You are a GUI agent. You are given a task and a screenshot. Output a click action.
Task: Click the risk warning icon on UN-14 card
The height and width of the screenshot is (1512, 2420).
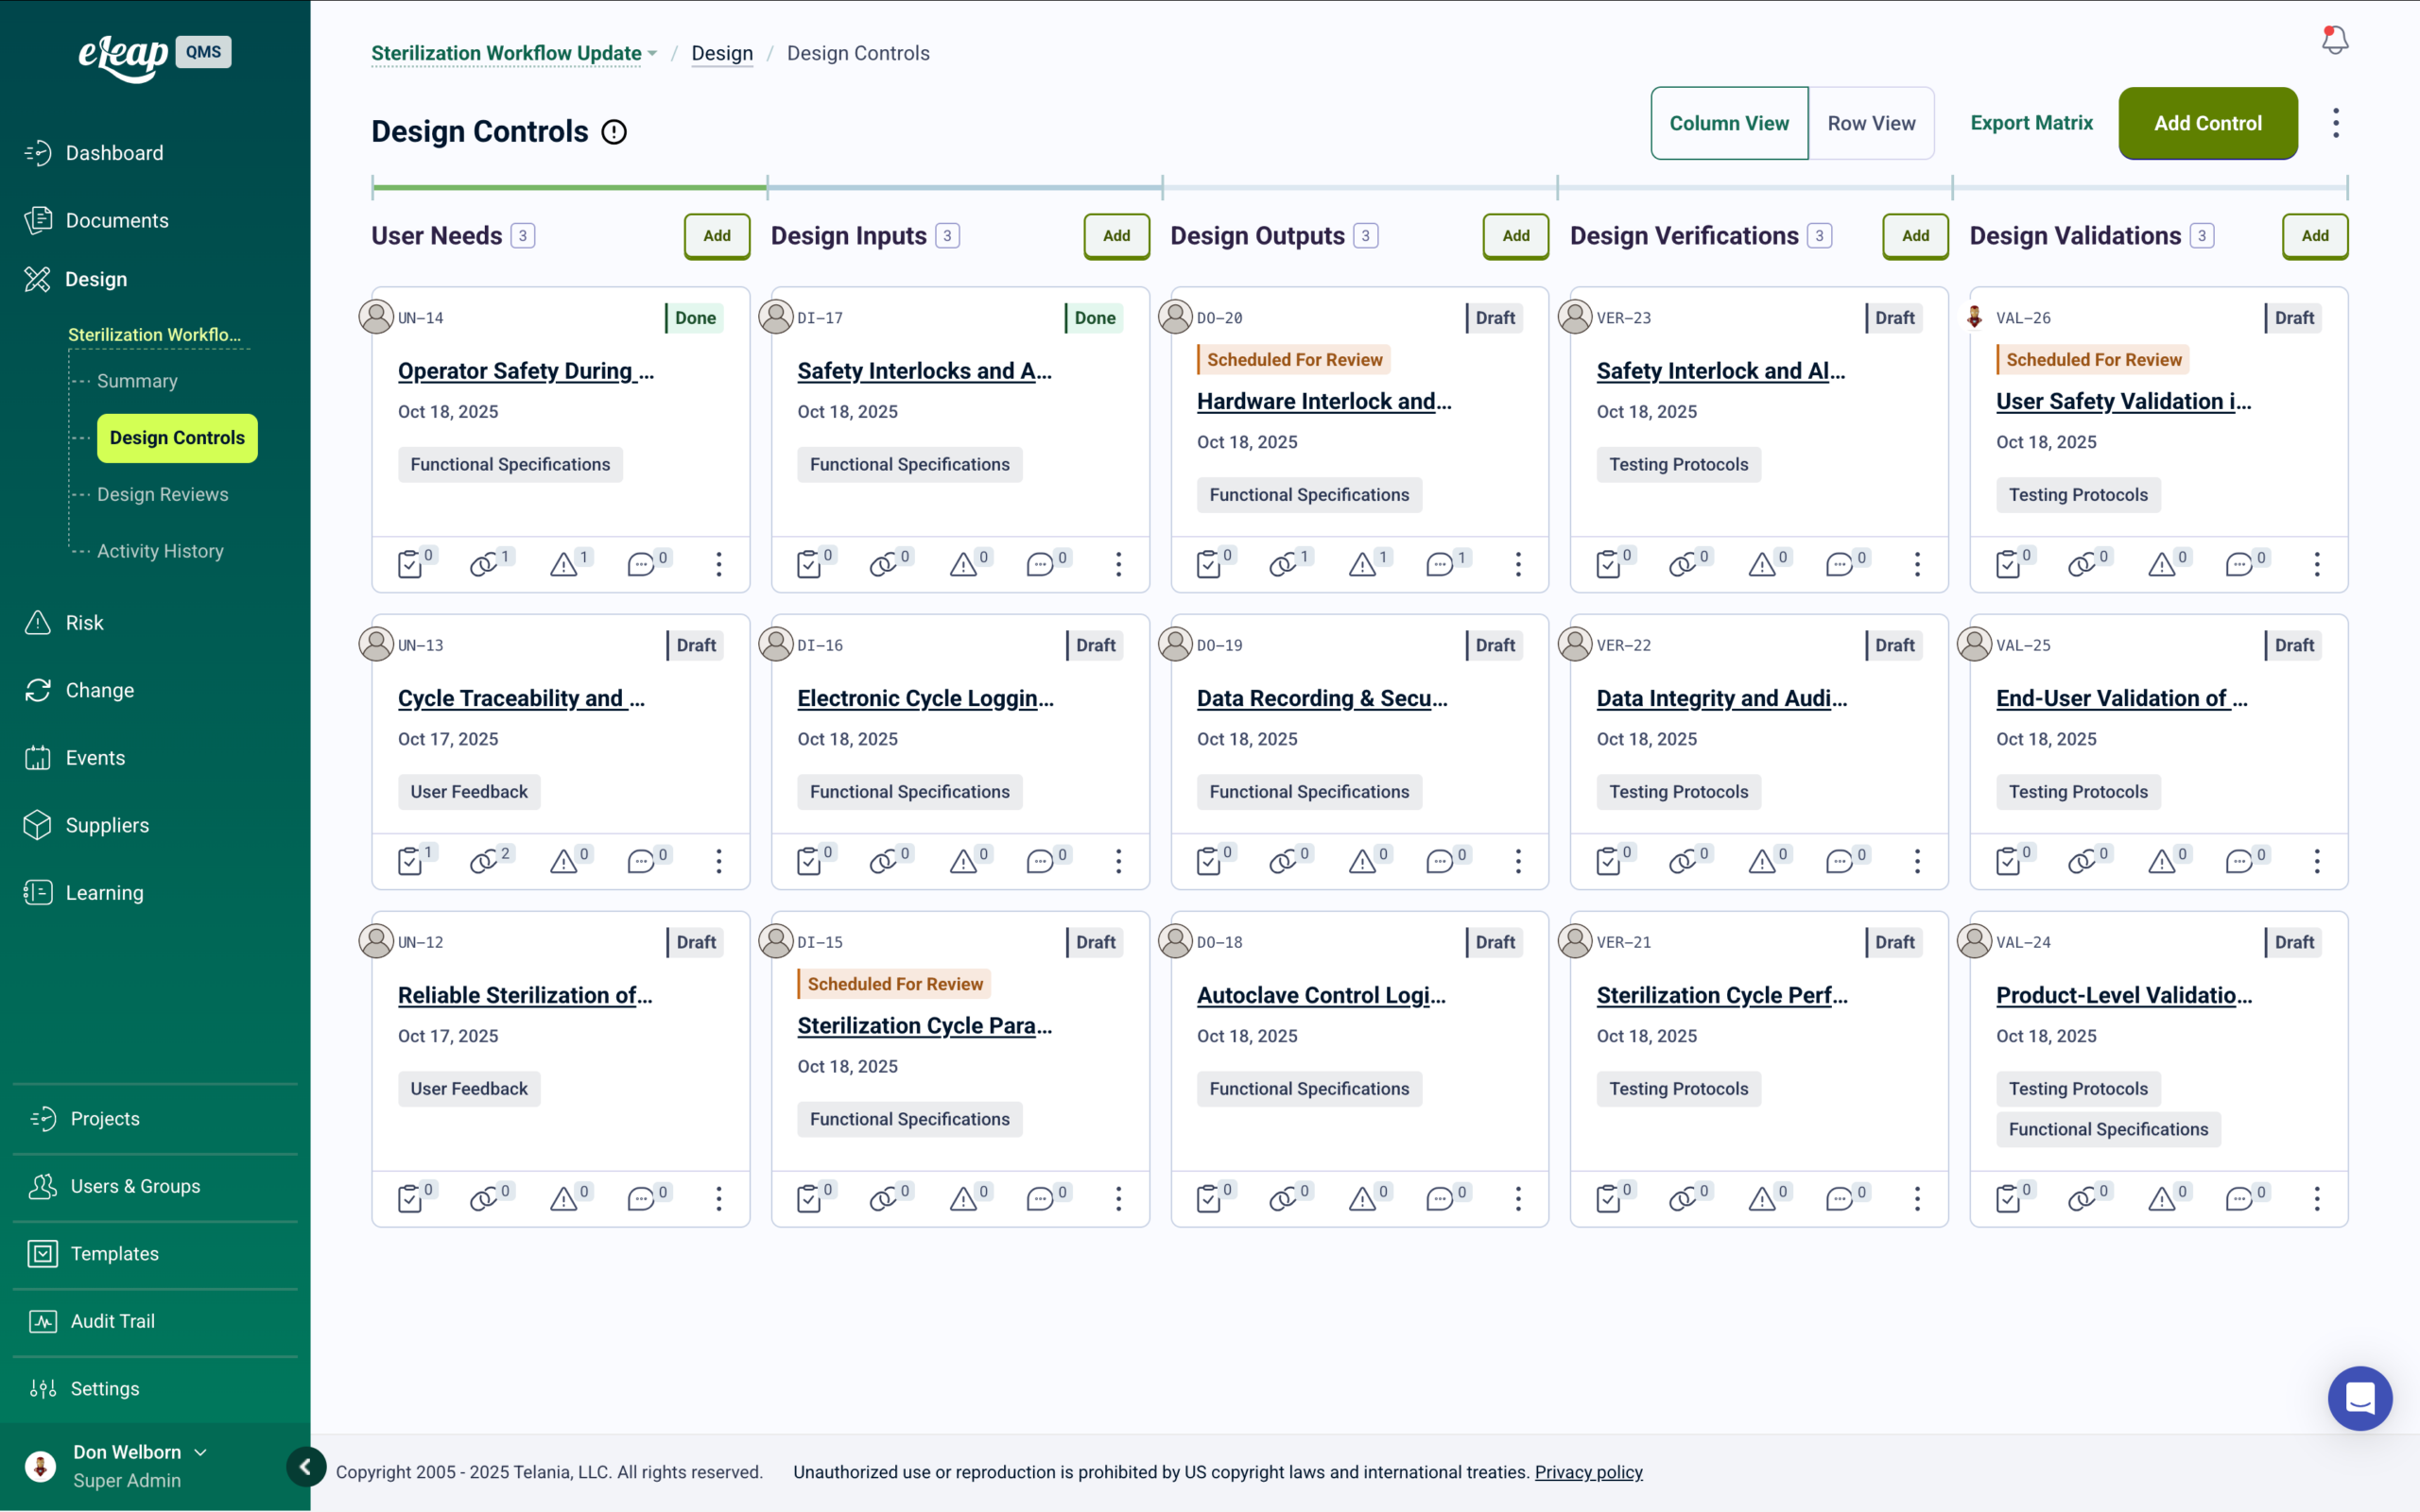[x=564, y=564]
